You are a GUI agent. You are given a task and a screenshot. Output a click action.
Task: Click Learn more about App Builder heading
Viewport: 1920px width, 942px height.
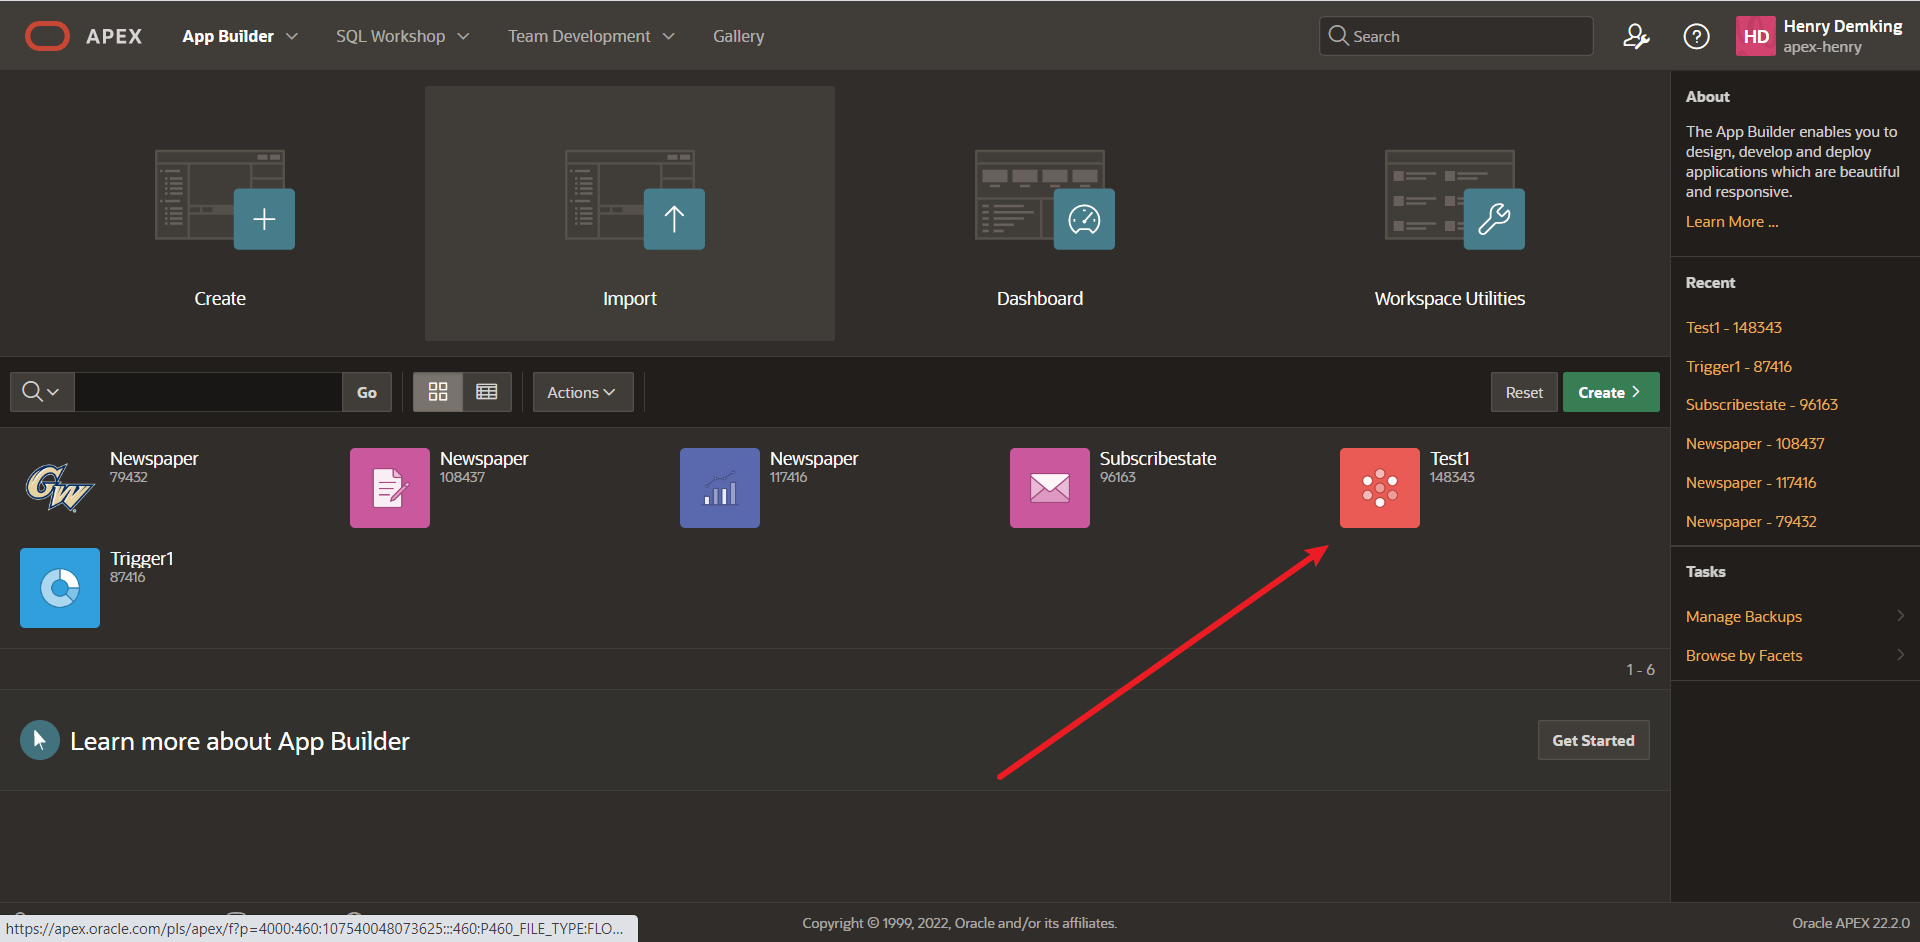(240, 741)
